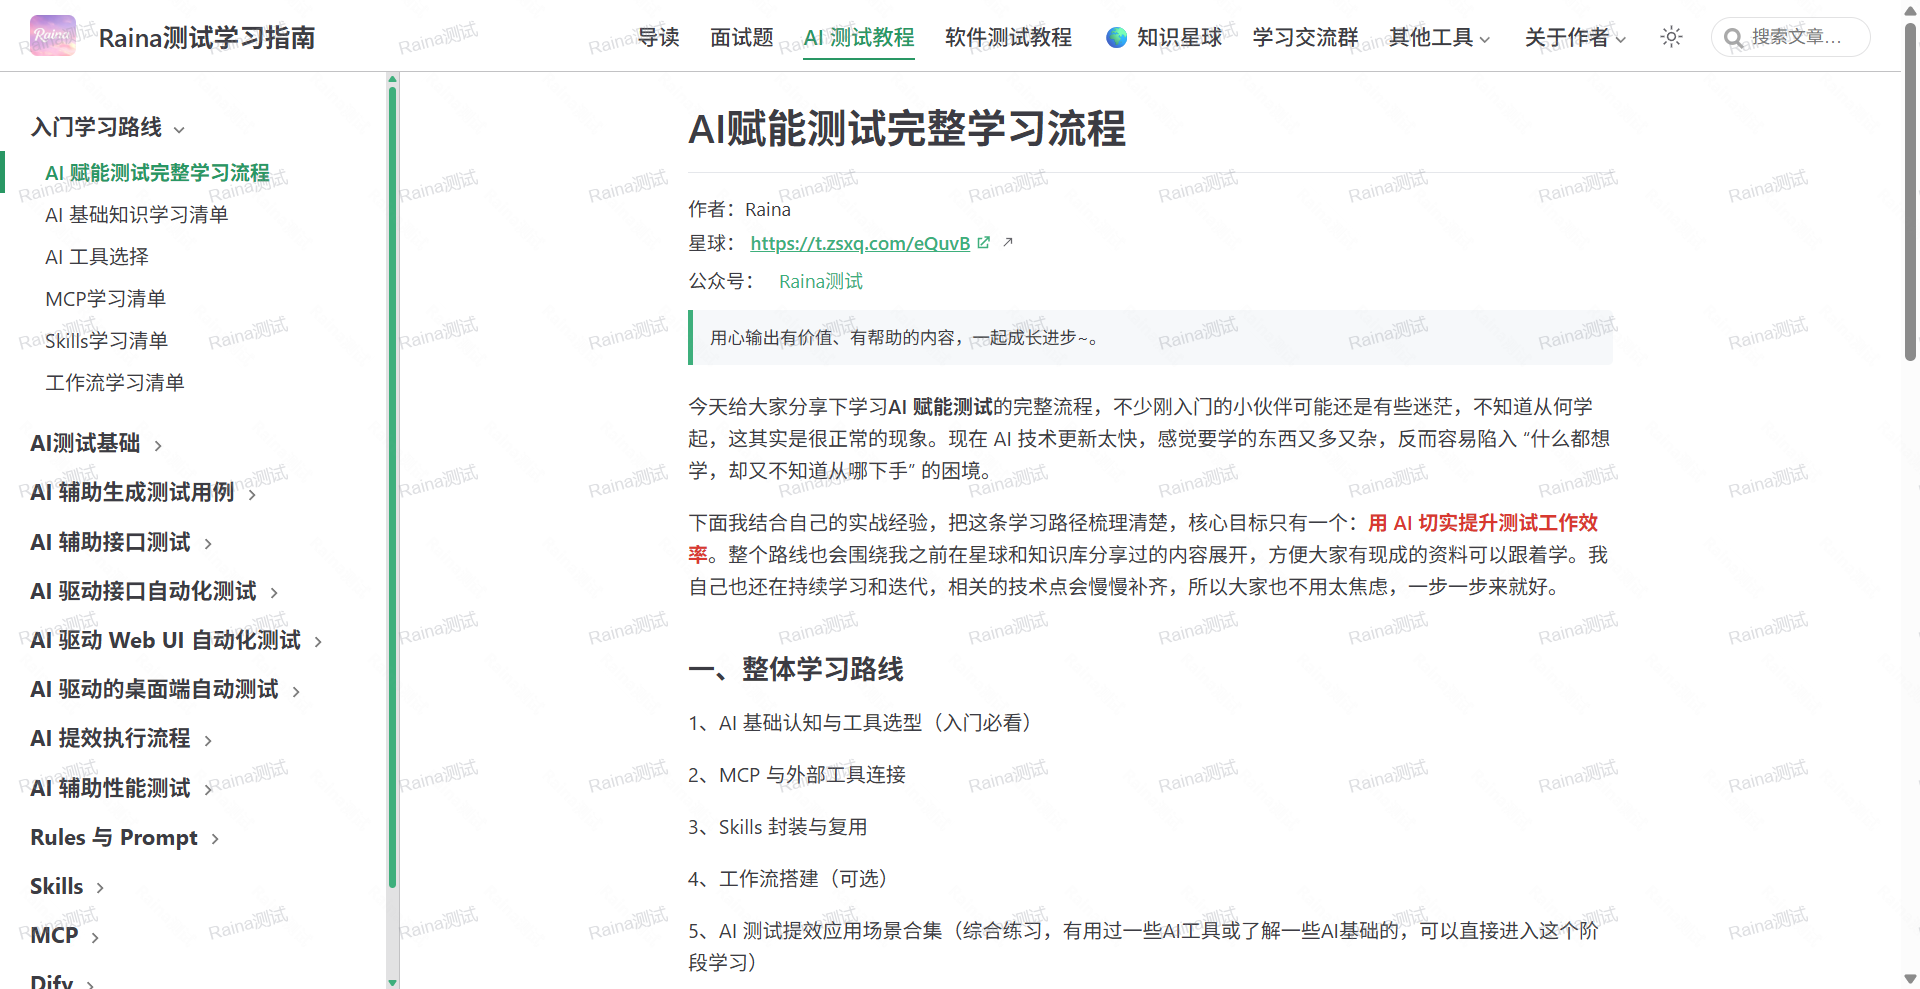Screen dimensions: 1920x989
Task: Expand AI 提效执行流程 section
Action: (x=122, y=738)
